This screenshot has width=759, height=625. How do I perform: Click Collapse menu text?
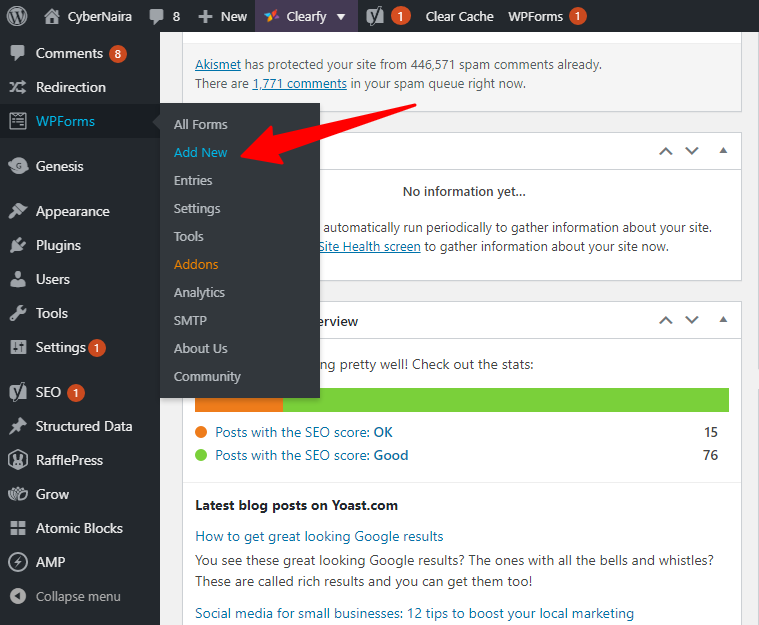click(78, 596)
